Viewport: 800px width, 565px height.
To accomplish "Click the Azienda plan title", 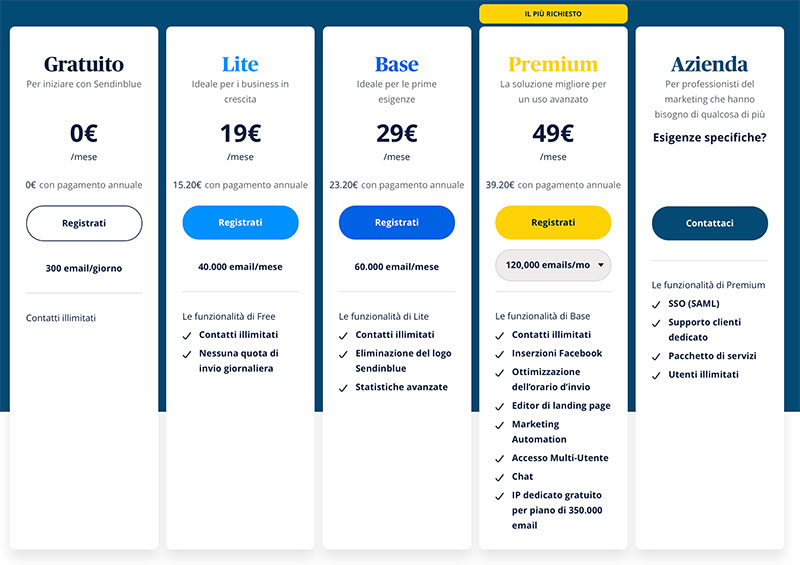I will point(710,65).
